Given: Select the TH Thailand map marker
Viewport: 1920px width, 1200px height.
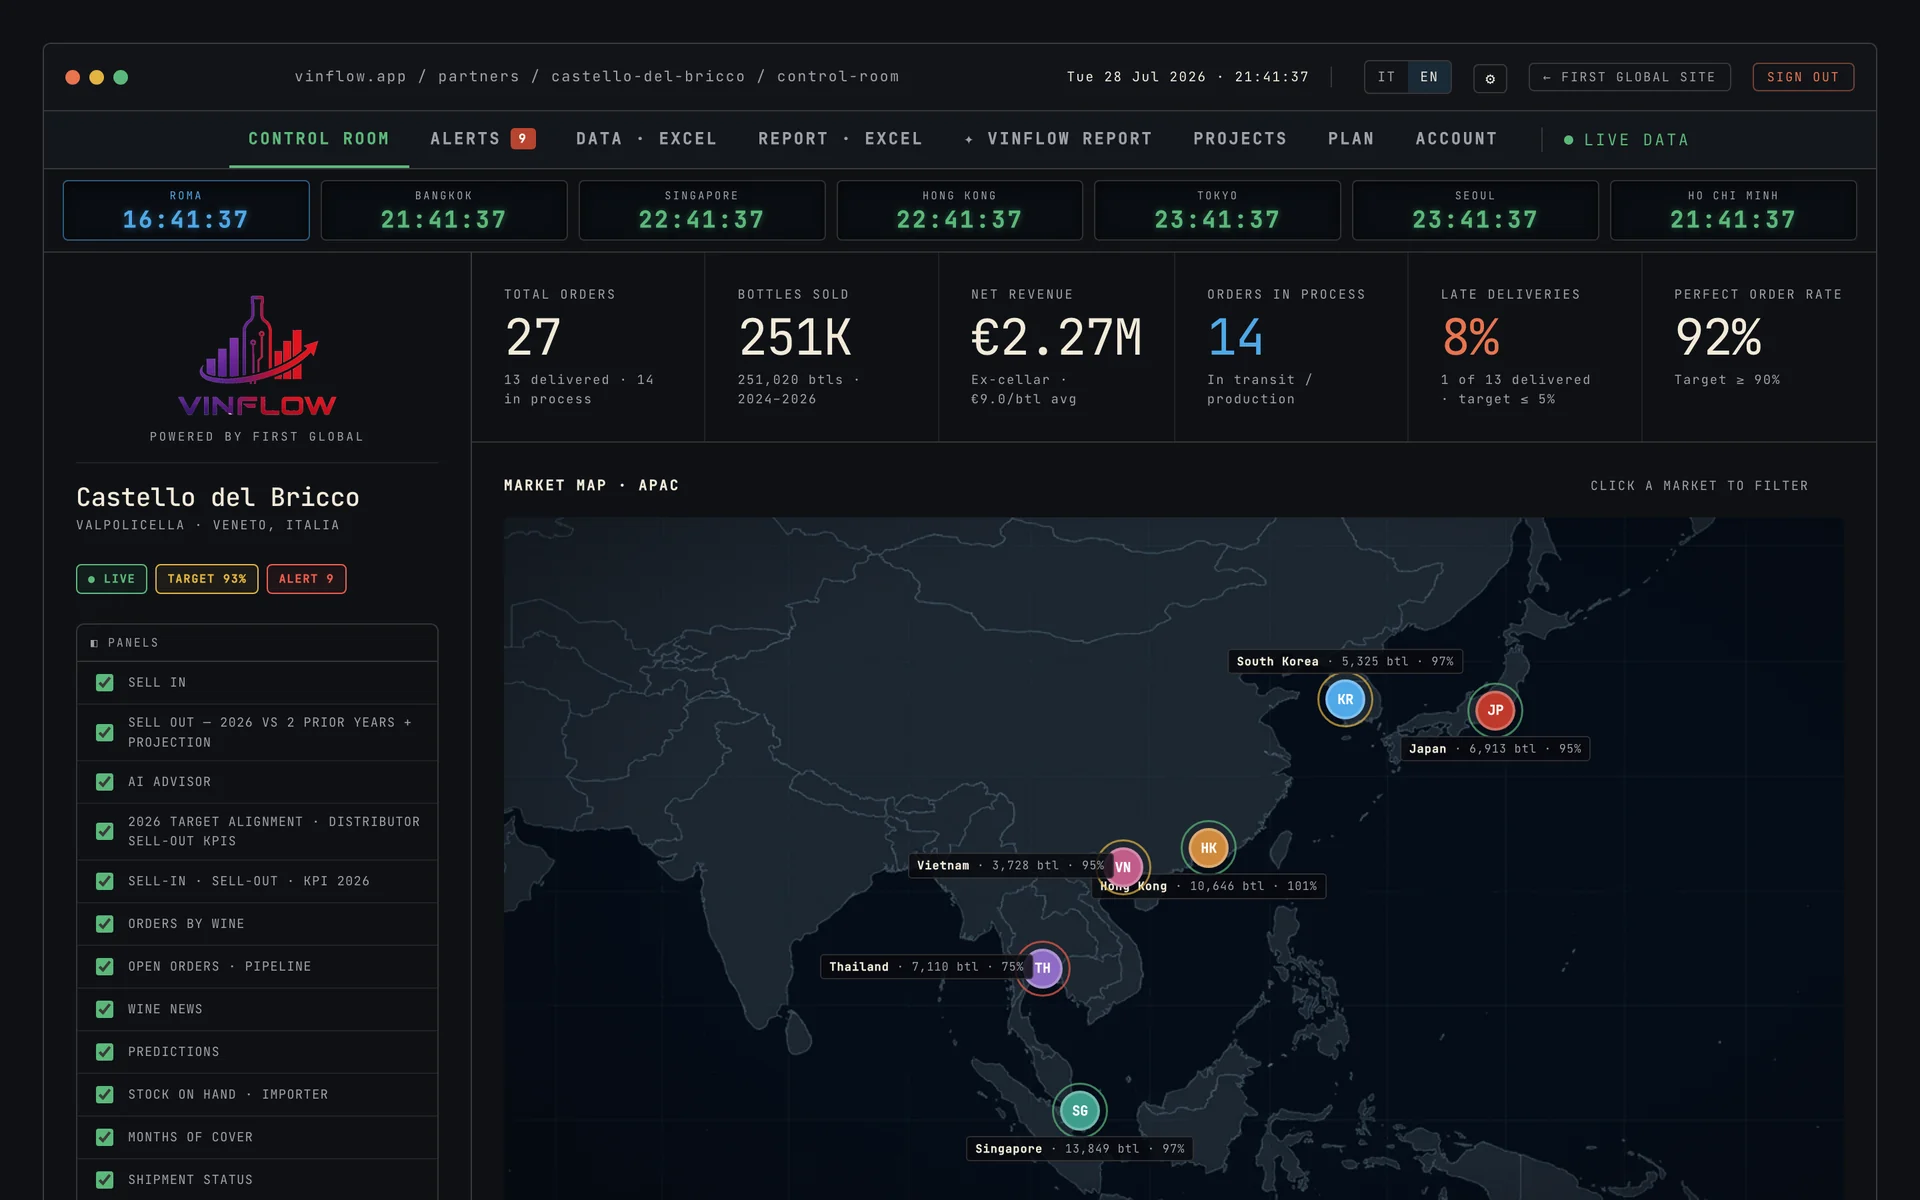Looking at the screenshot, I should (1042, 968).
